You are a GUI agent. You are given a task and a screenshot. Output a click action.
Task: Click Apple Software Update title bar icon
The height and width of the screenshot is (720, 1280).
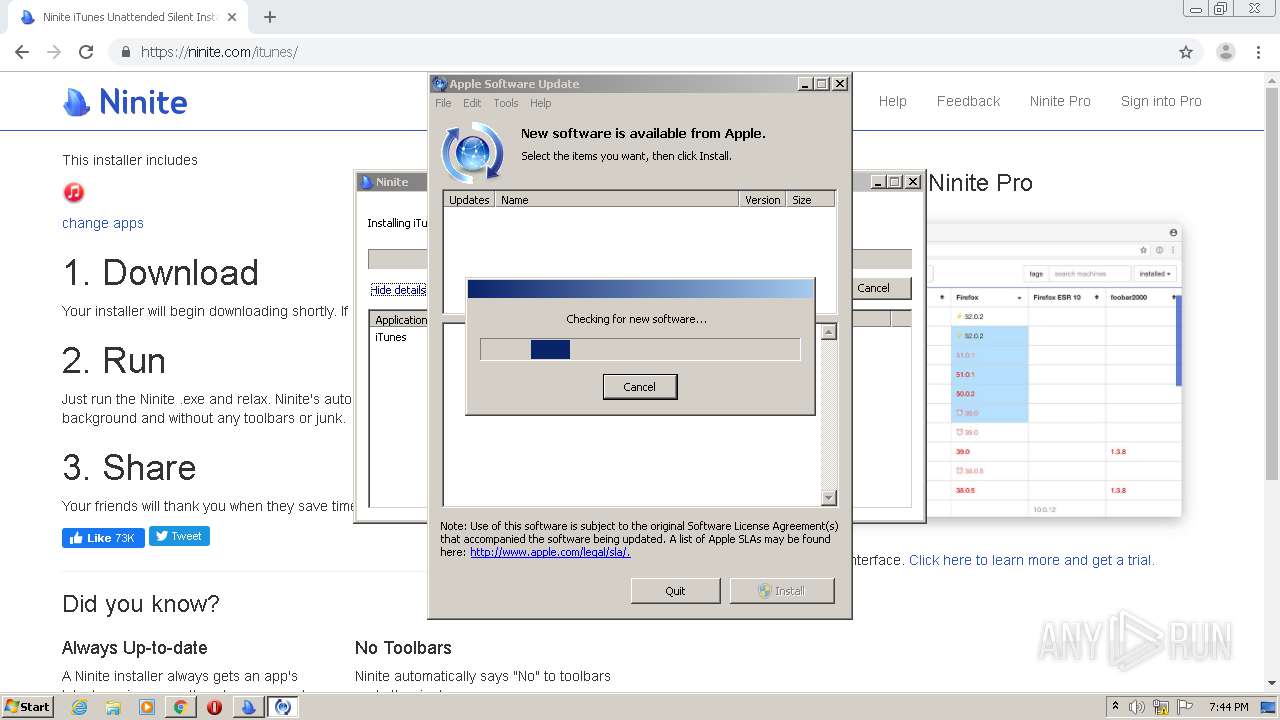[x=440, y=84]
